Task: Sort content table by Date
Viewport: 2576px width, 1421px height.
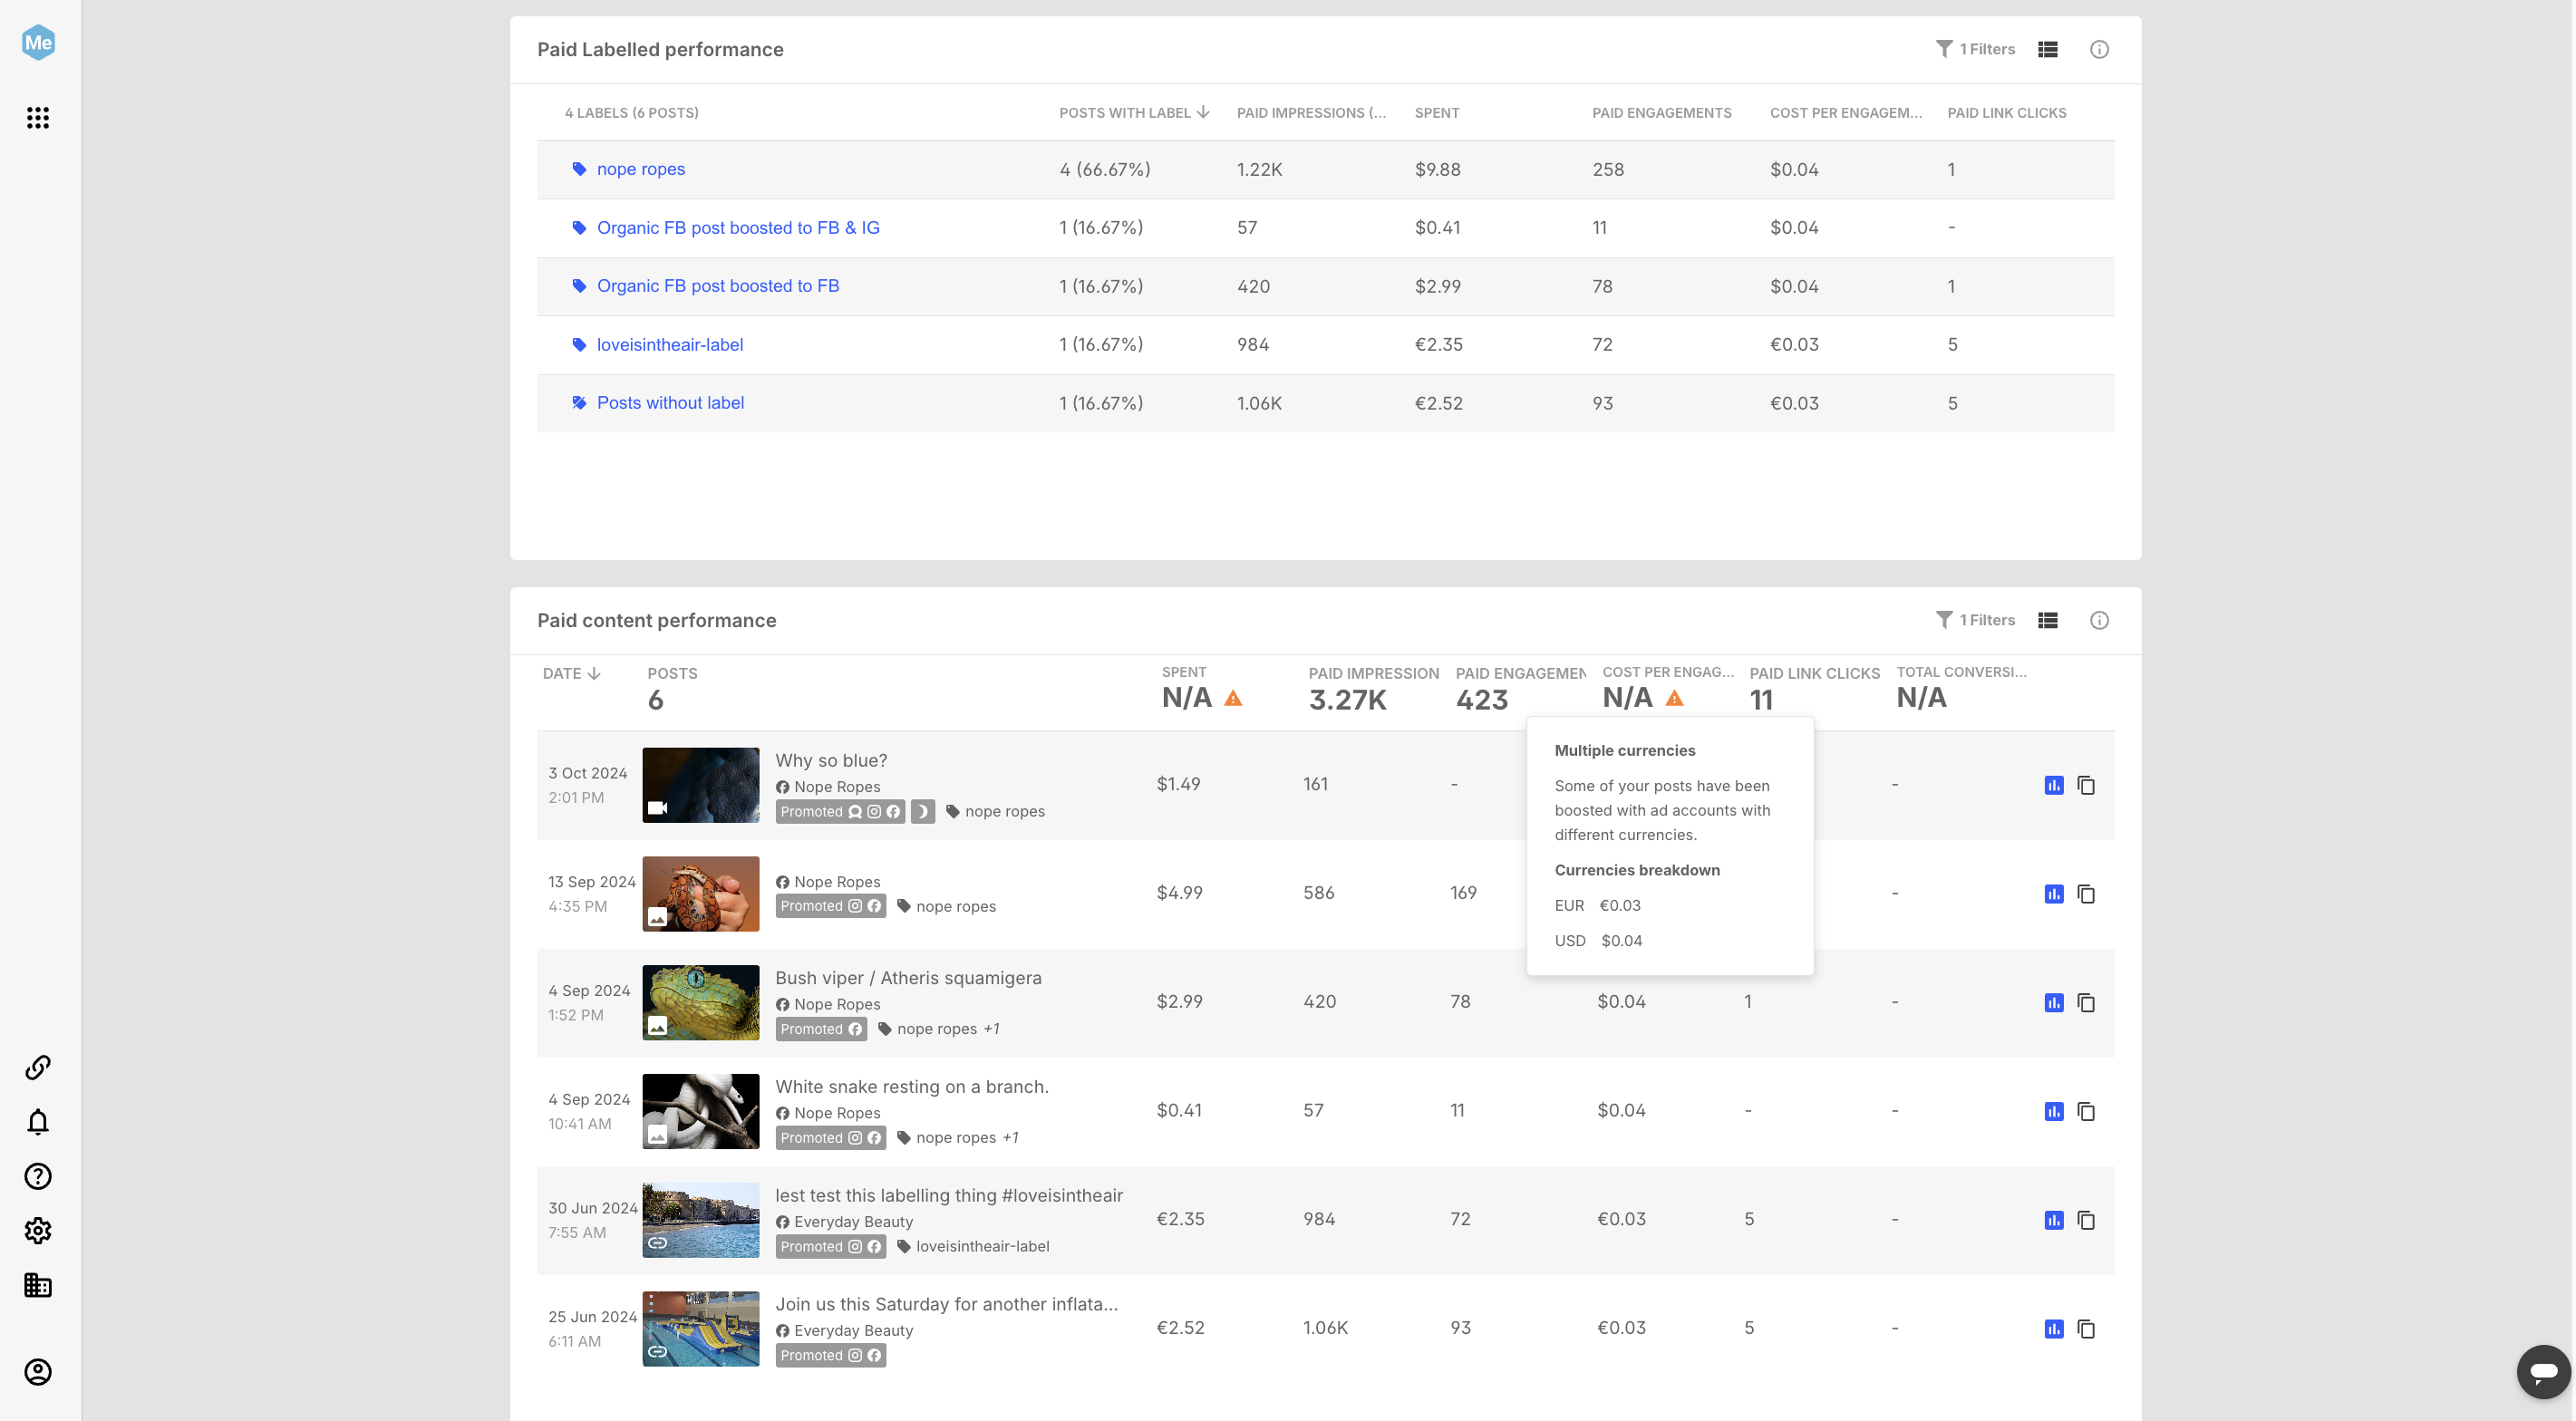Action: (x=571, y=674)
